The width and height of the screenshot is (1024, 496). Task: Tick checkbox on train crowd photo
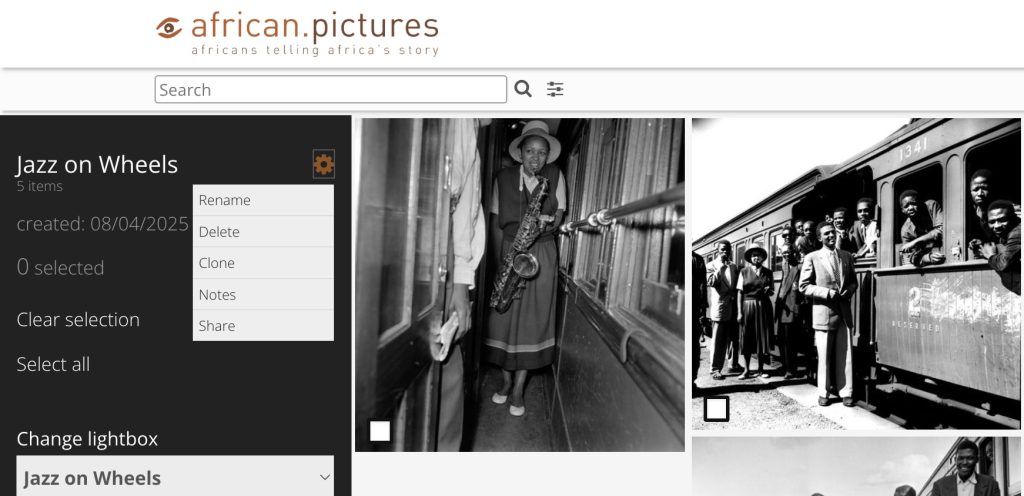coord(716,409)
